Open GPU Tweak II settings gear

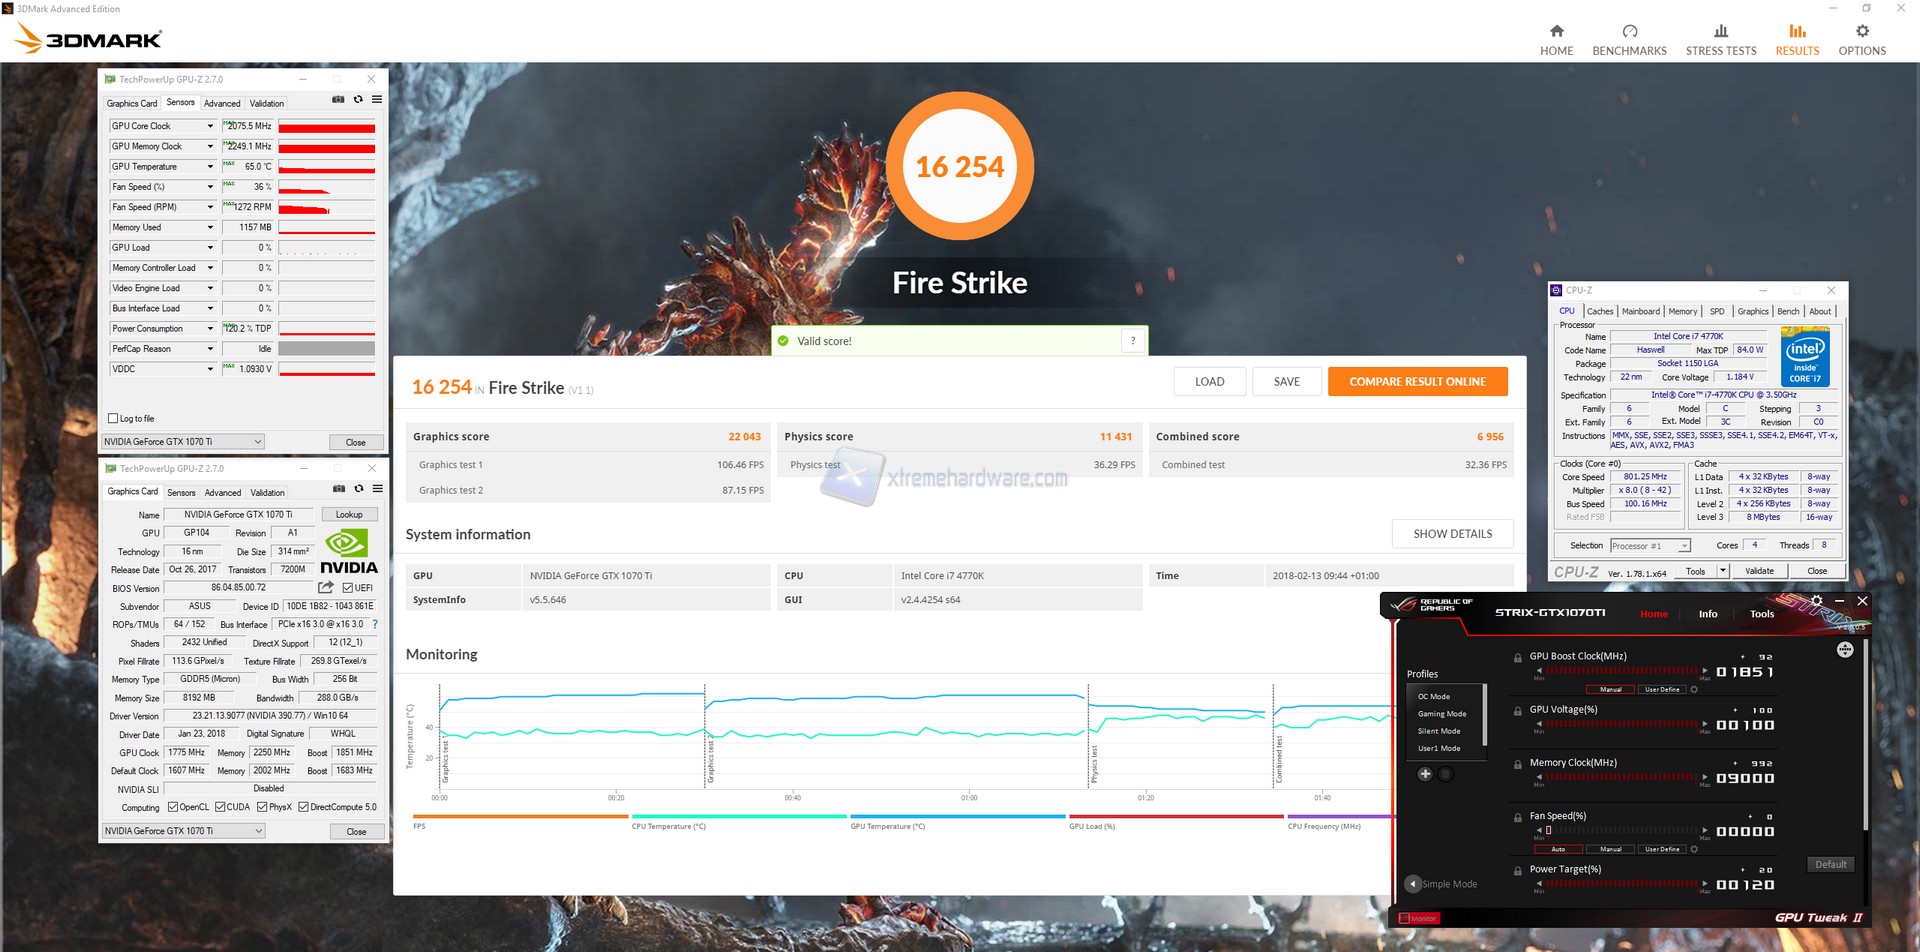[x=1816, y=601]
